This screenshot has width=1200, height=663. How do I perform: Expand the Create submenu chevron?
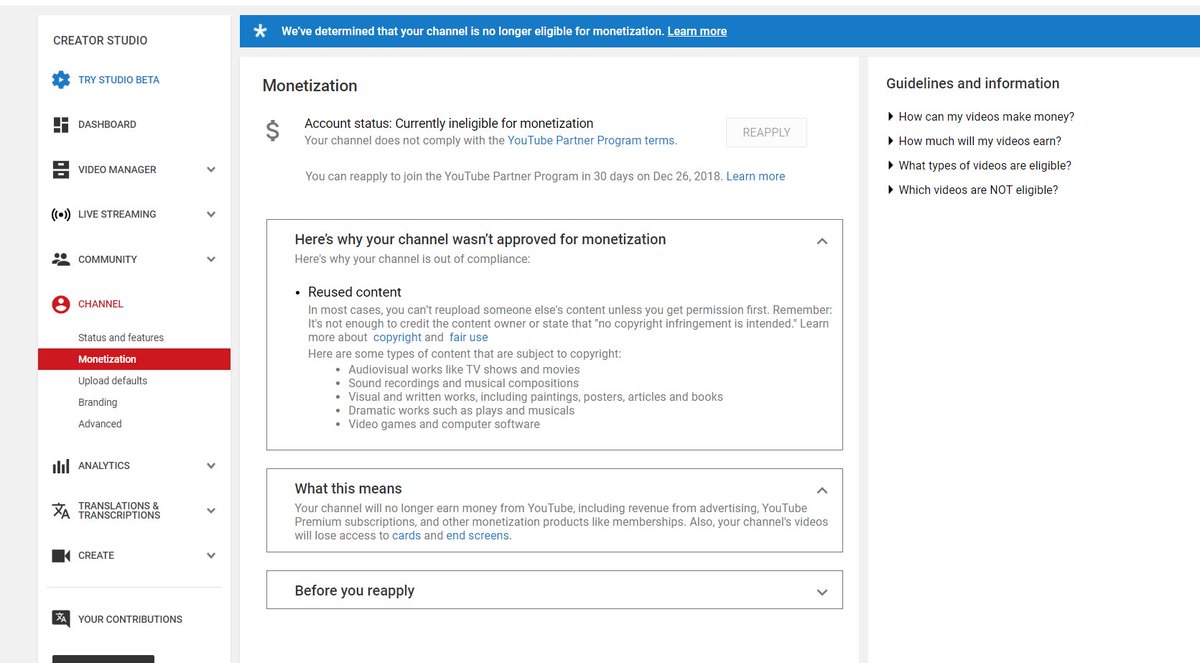coord(211,556)
